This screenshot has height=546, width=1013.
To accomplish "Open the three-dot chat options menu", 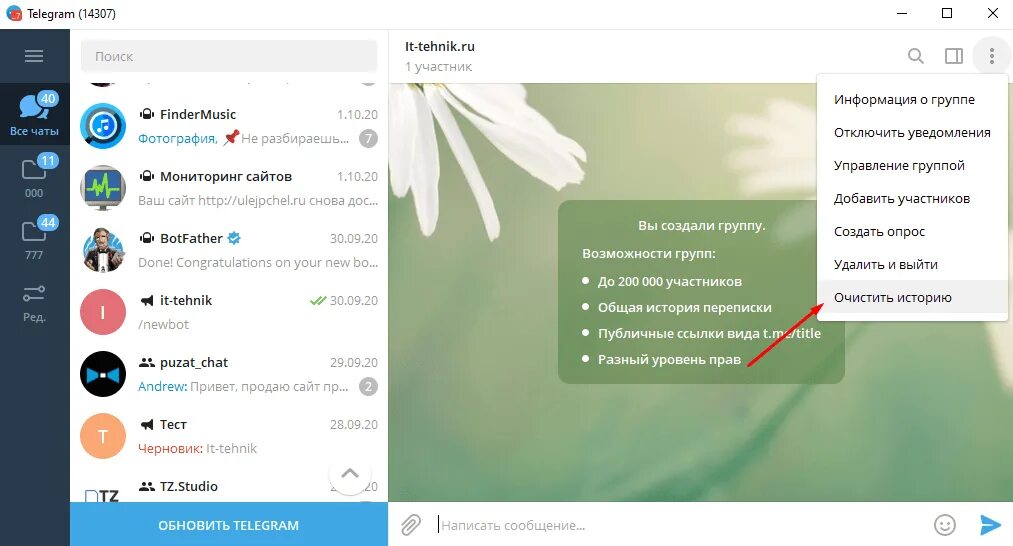I will pos(992,56).
